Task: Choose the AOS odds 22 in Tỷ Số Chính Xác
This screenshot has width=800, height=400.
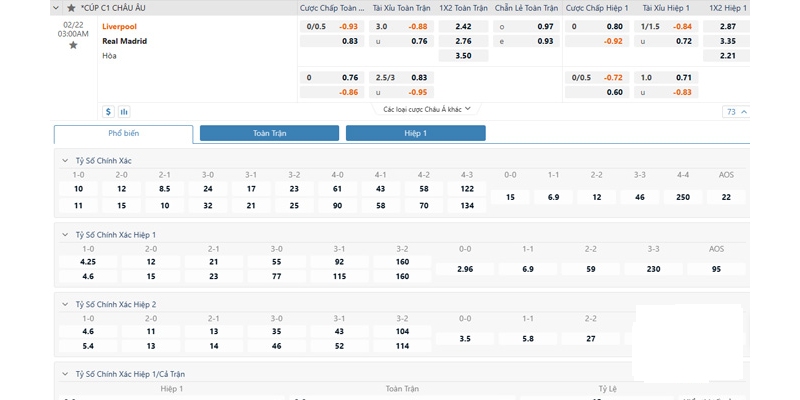Action: (726, 198)
